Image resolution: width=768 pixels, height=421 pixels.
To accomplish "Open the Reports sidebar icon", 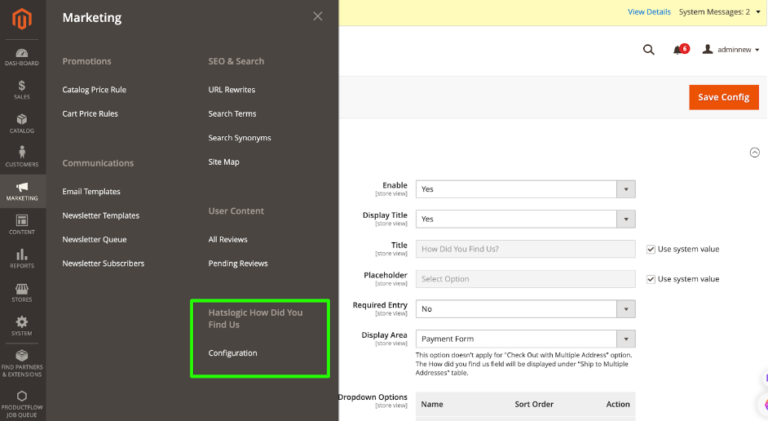I will 22,258.
